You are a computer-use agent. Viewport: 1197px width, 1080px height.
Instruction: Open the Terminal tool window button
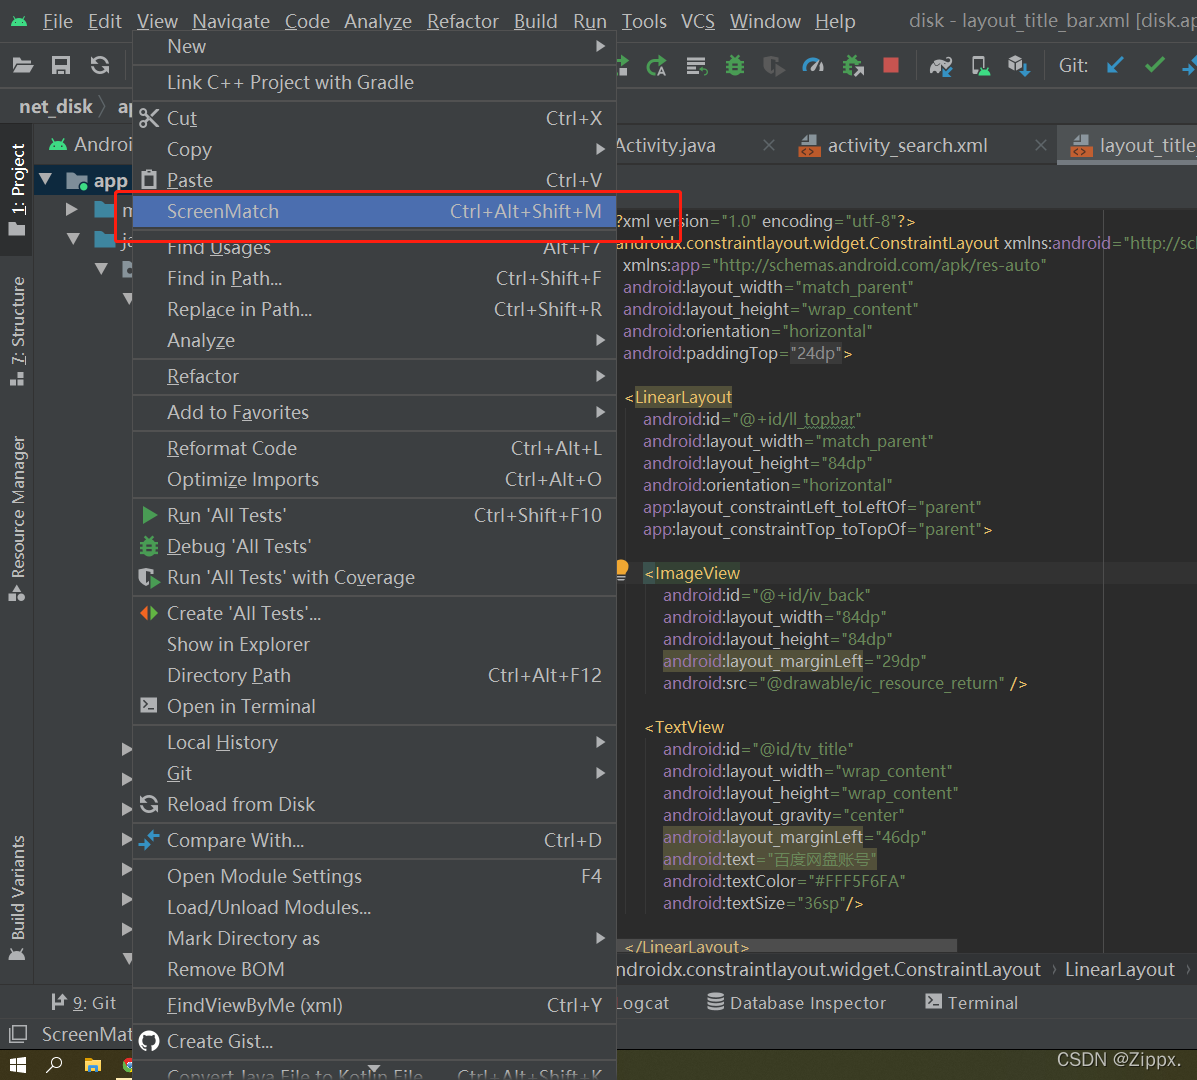pos(971,1003)
